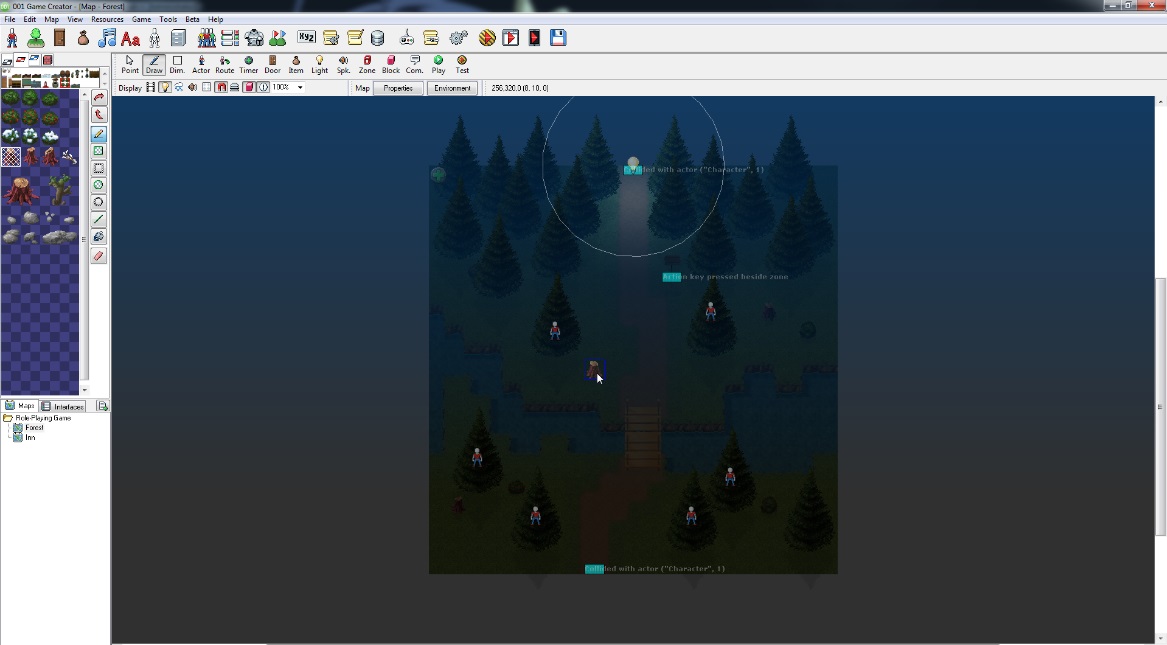Click the Environment button
This screenshot has width=1167, height=645.
point(452,87)
